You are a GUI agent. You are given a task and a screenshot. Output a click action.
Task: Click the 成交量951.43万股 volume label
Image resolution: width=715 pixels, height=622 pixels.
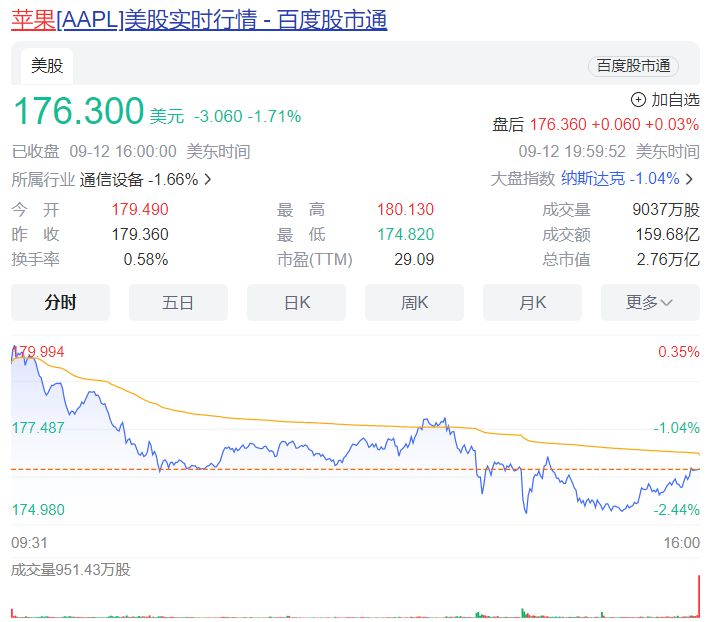coord(70,570)
